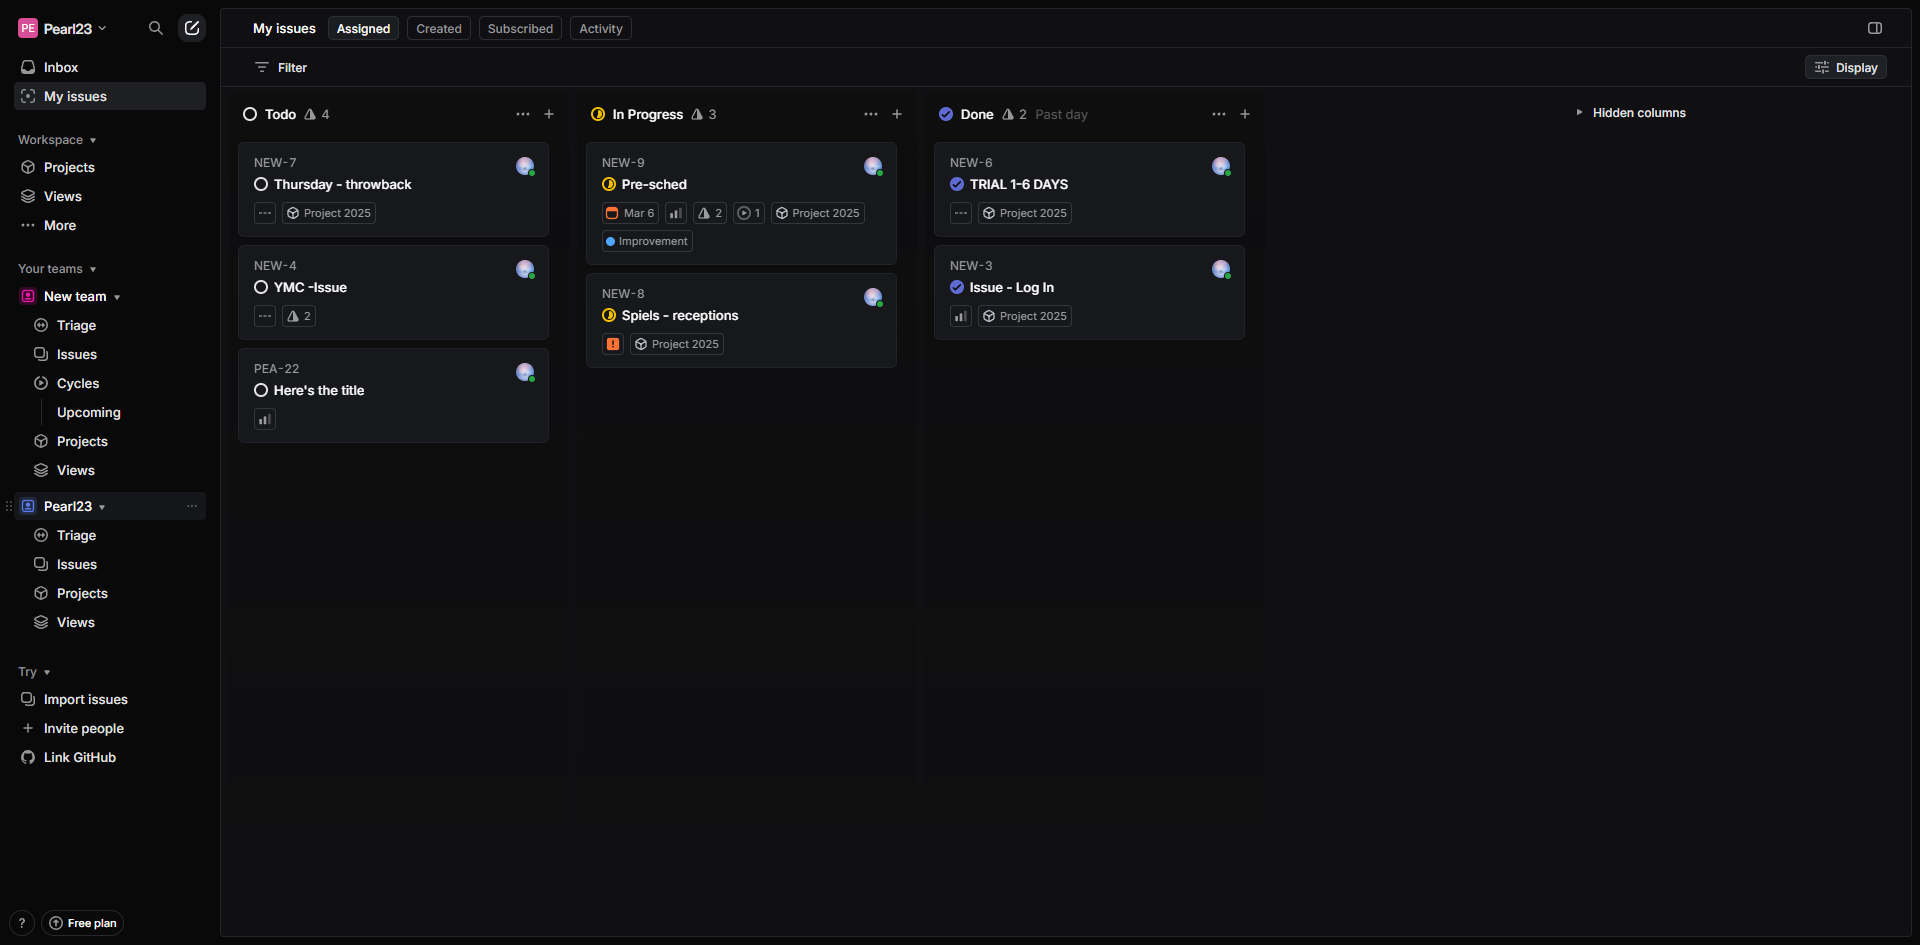Click estimate badge on YMC -Issue card
This screenshot has width=1920, height=945.
pyautogui.click(x=299, y=316)
